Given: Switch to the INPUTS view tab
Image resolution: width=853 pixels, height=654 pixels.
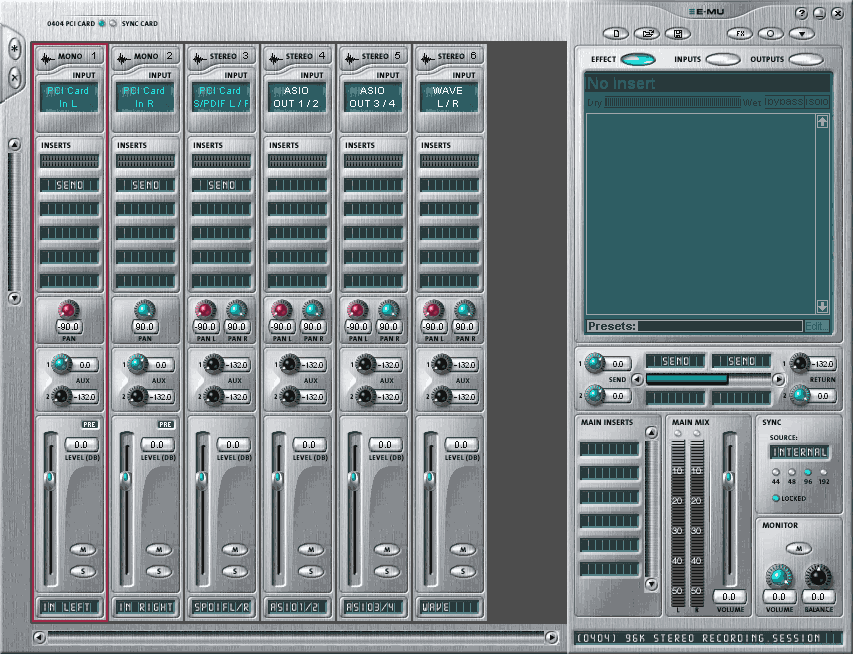Looking at the screenshot, I should [723, 59].
